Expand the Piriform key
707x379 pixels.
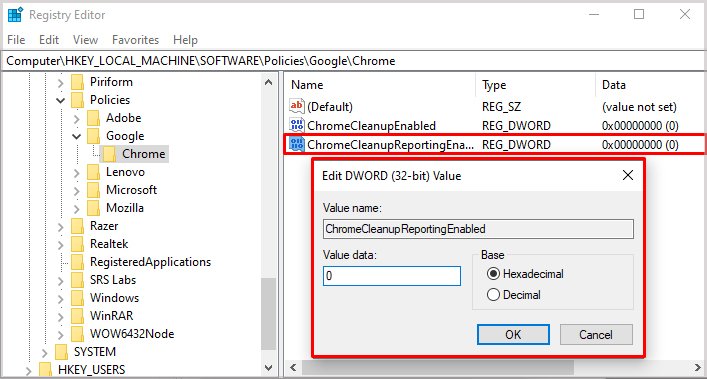[60, 83]
